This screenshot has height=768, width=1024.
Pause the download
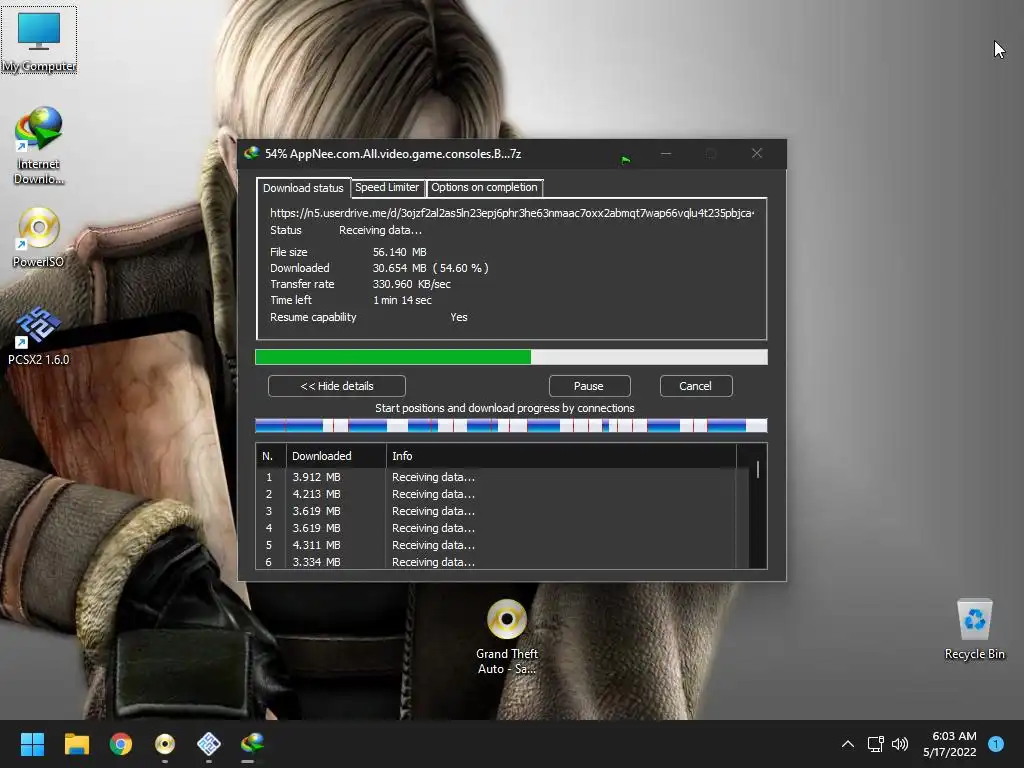[589, 386]
